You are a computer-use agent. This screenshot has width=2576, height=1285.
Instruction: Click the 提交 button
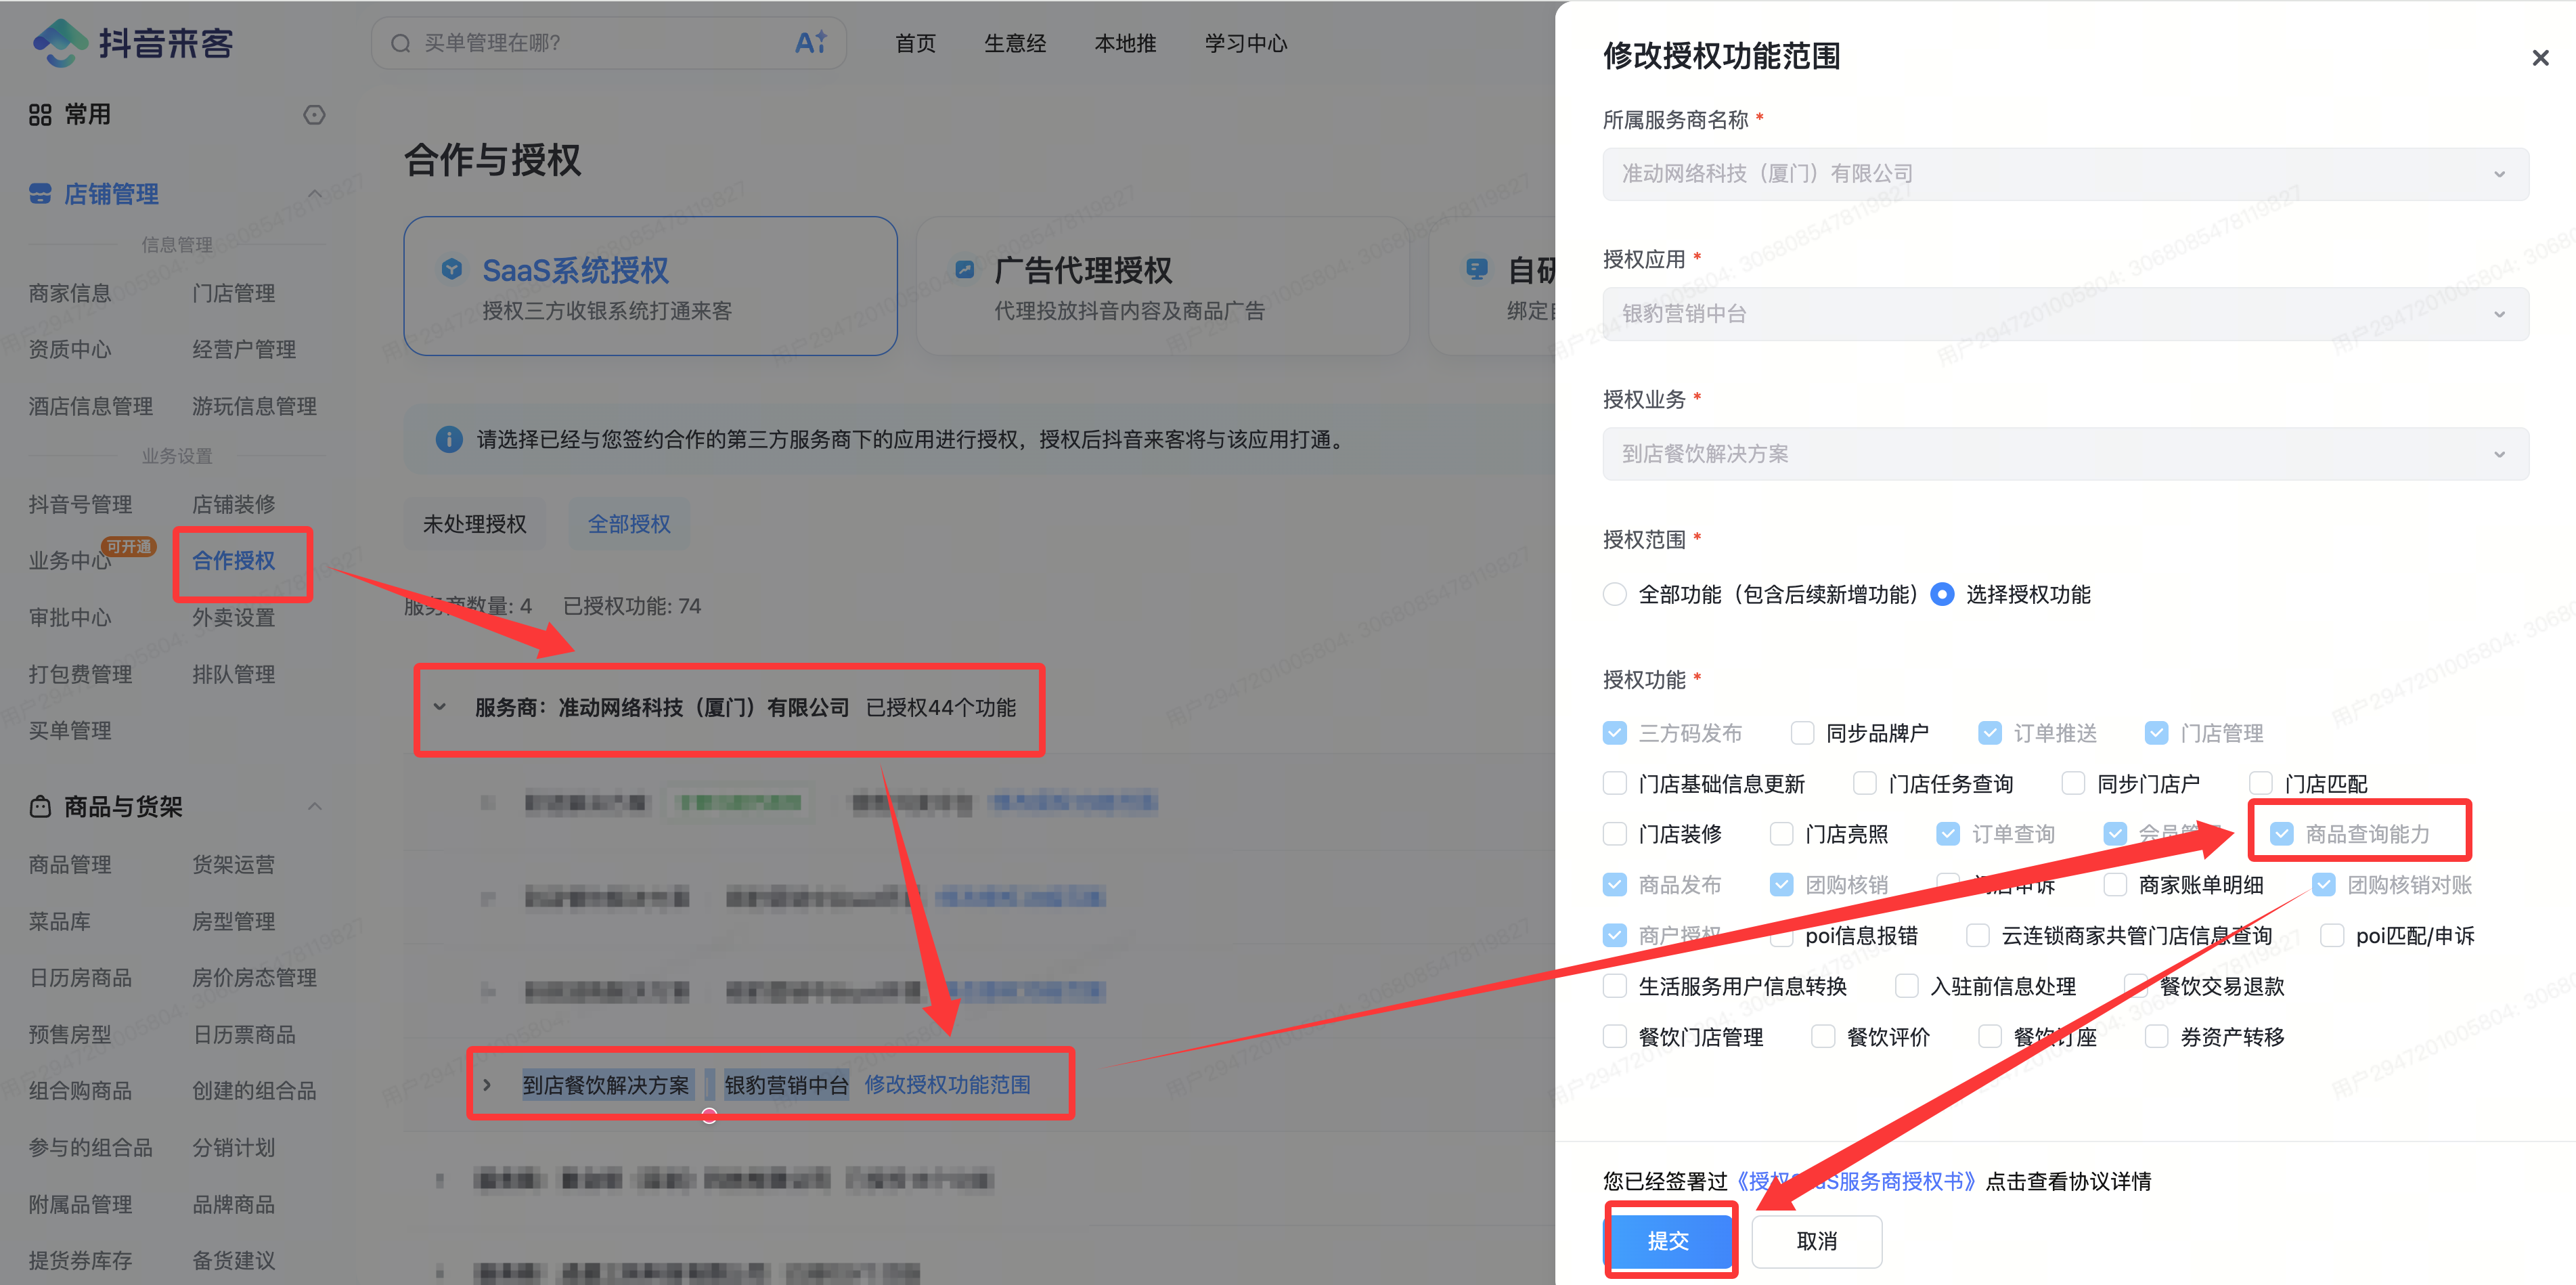tap(1668, 1241)
